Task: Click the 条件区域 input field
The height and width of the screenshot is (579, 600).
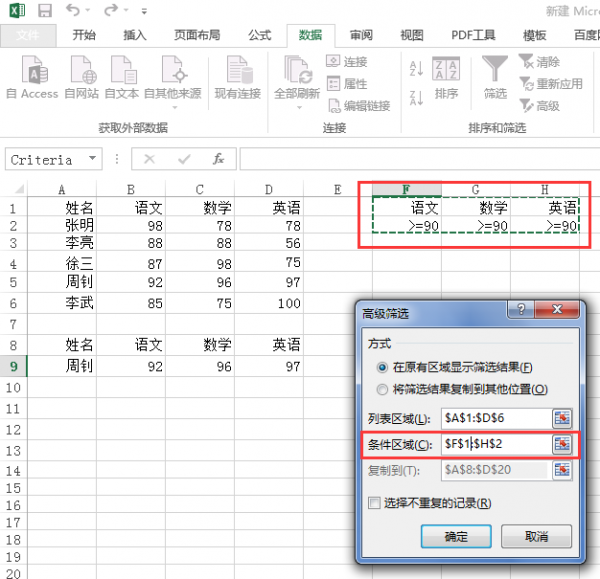Action: [x=496, y=444]
